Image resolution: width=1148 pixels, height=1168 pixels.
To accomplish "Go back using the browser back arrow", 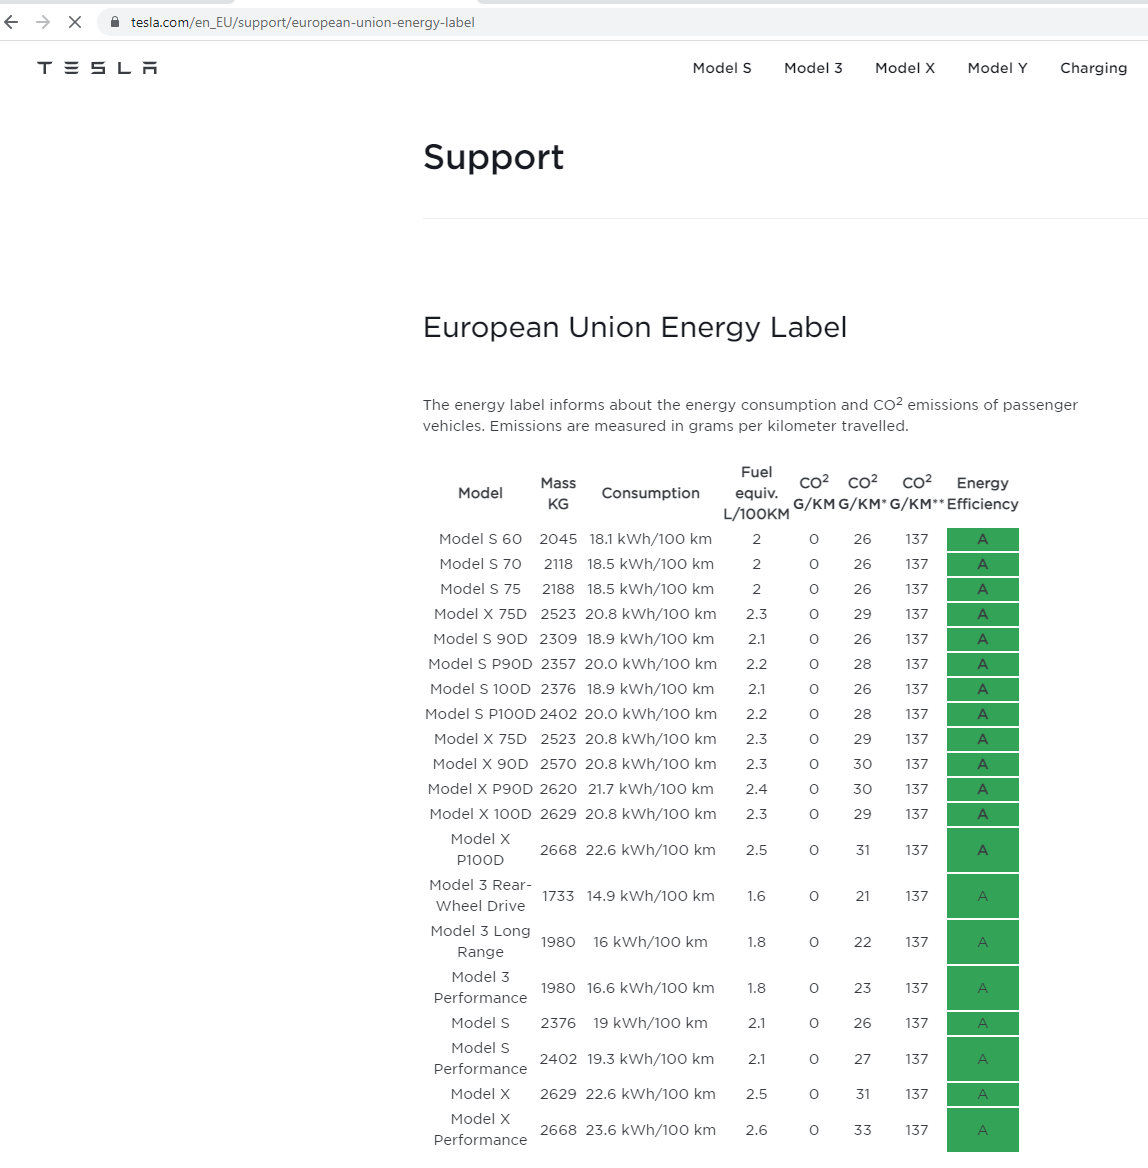I will pos(11,22).
